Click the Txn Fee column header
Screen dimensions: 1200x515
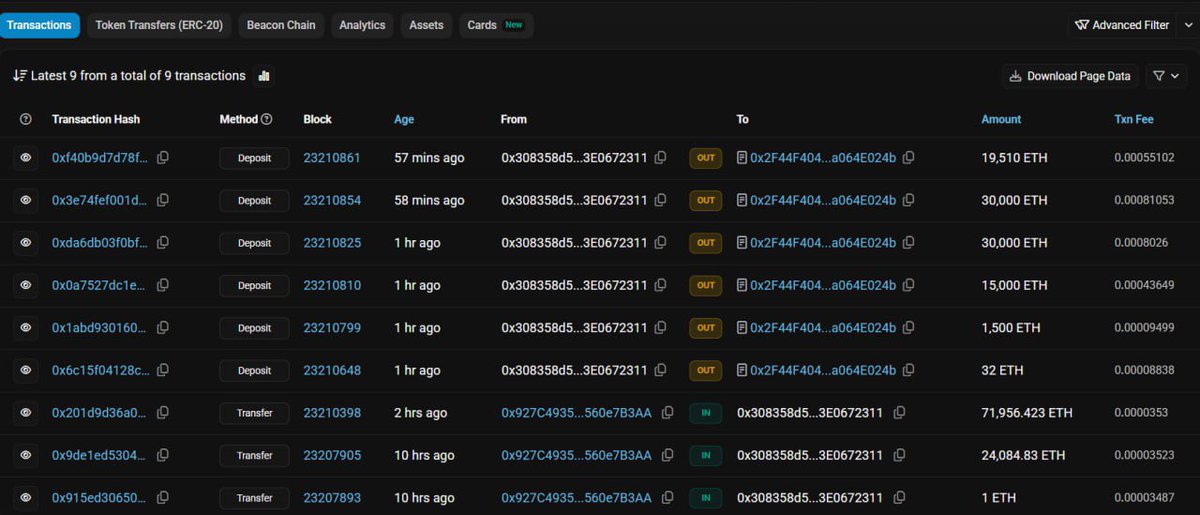pos(1134,119)
